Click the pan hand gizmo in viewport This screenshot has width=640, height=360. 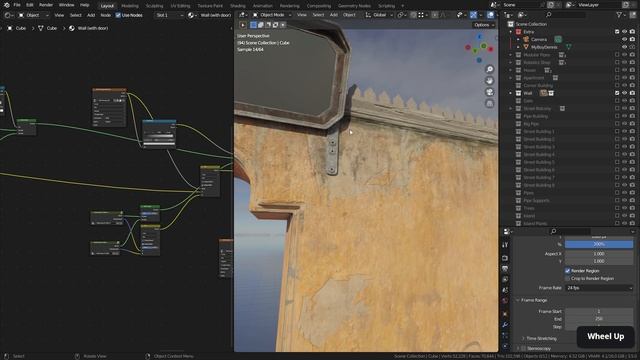(x=489, y=81)
